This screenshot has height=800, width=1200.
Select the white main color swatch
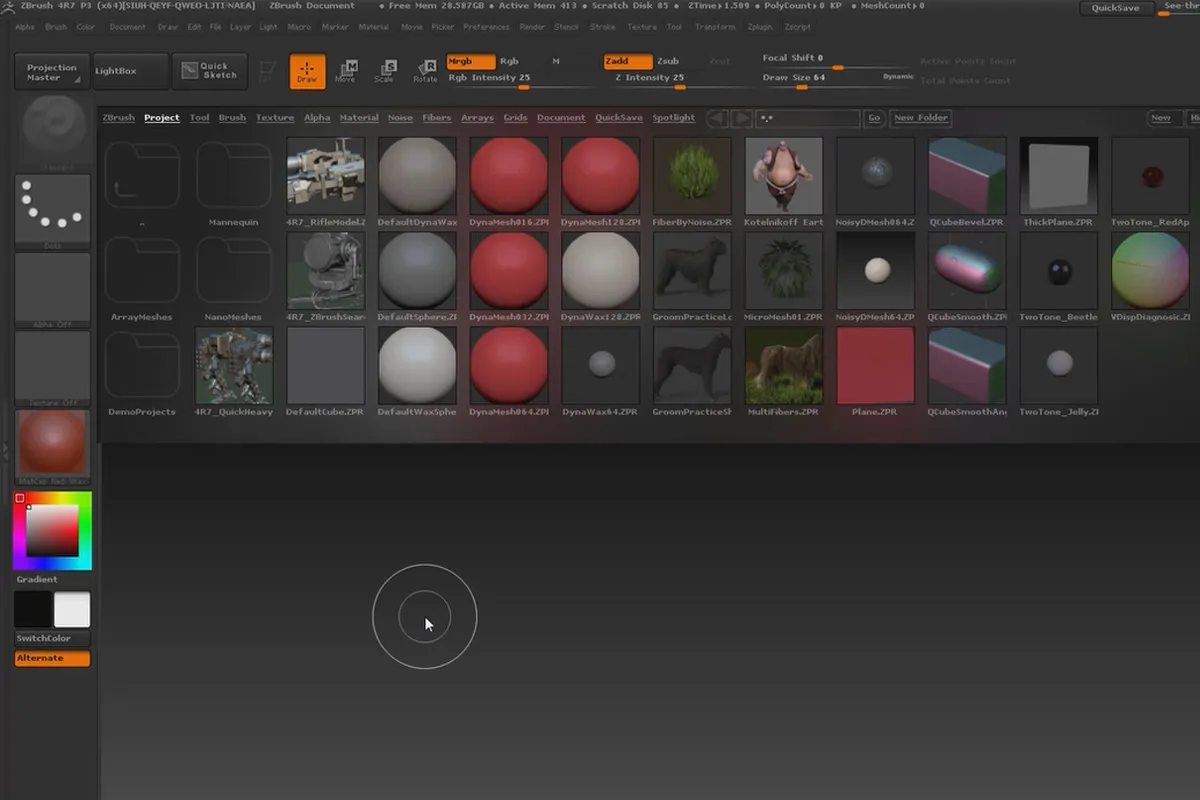point(72,610)
